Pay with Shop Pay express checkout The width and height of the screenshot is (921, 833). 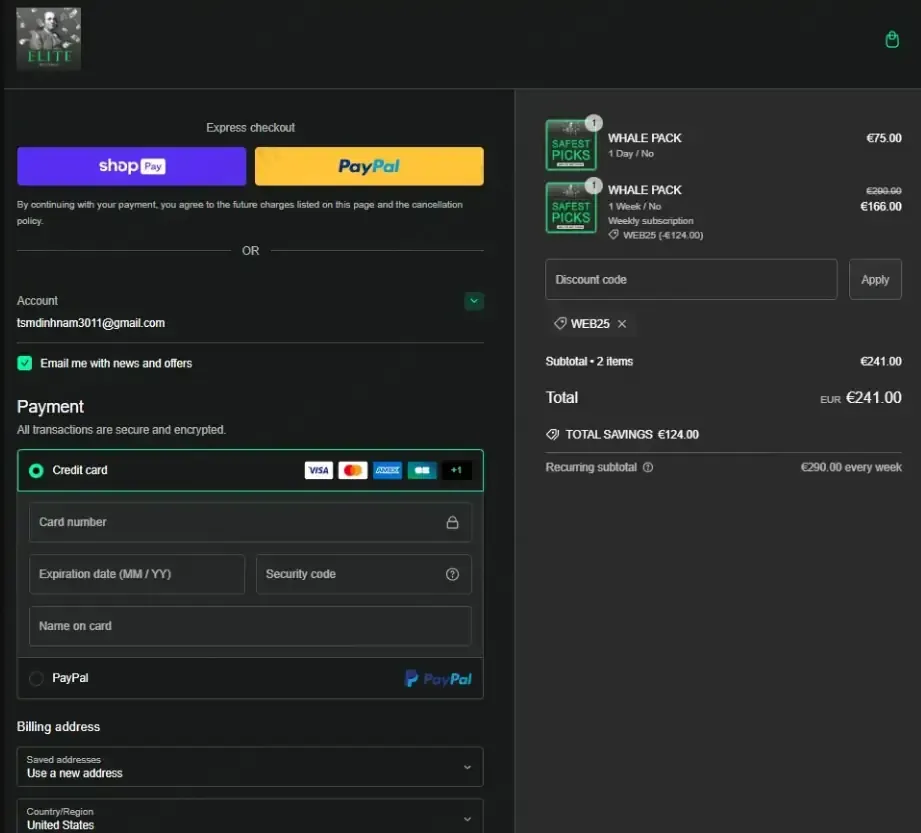tap(132, 166)
